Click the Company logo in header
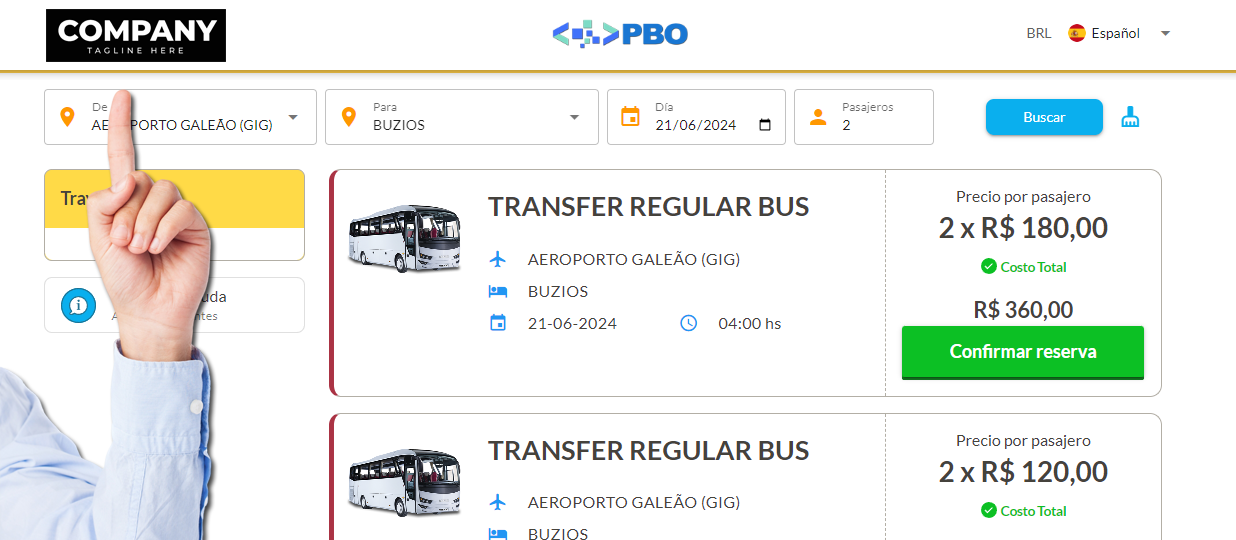This screenshot has width=1236, height=540. [x=136, y=35]
